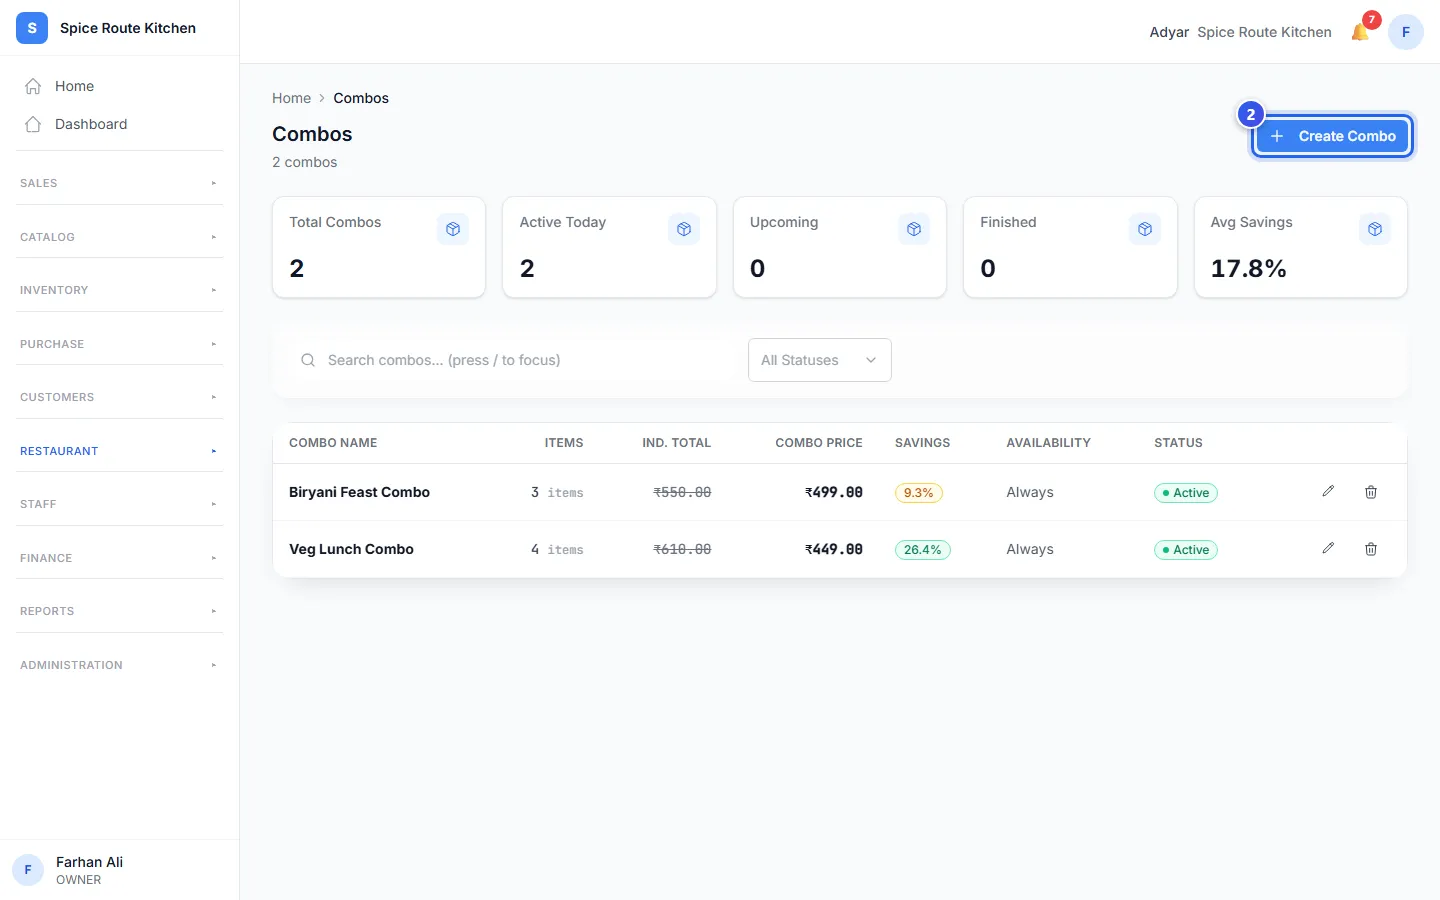Edit the Veg Lunch Combo pencil icon
The height and width of the screenshot is (900, 1440).
pyautogui.click(x=1328, y=548)
